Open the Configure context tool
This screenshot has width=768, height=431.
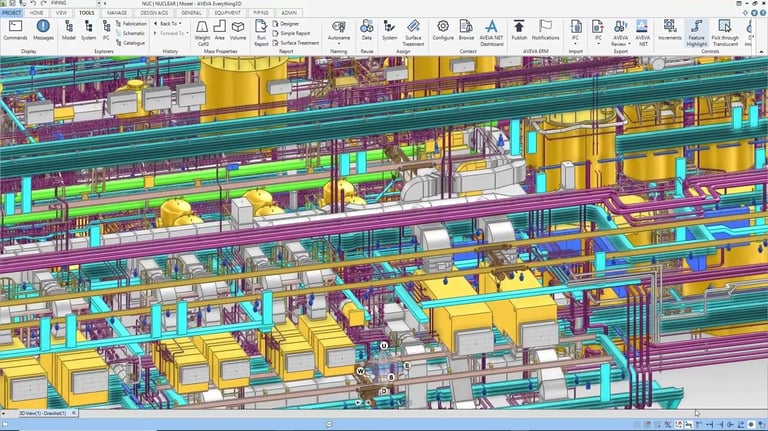[x=443, y=30]
